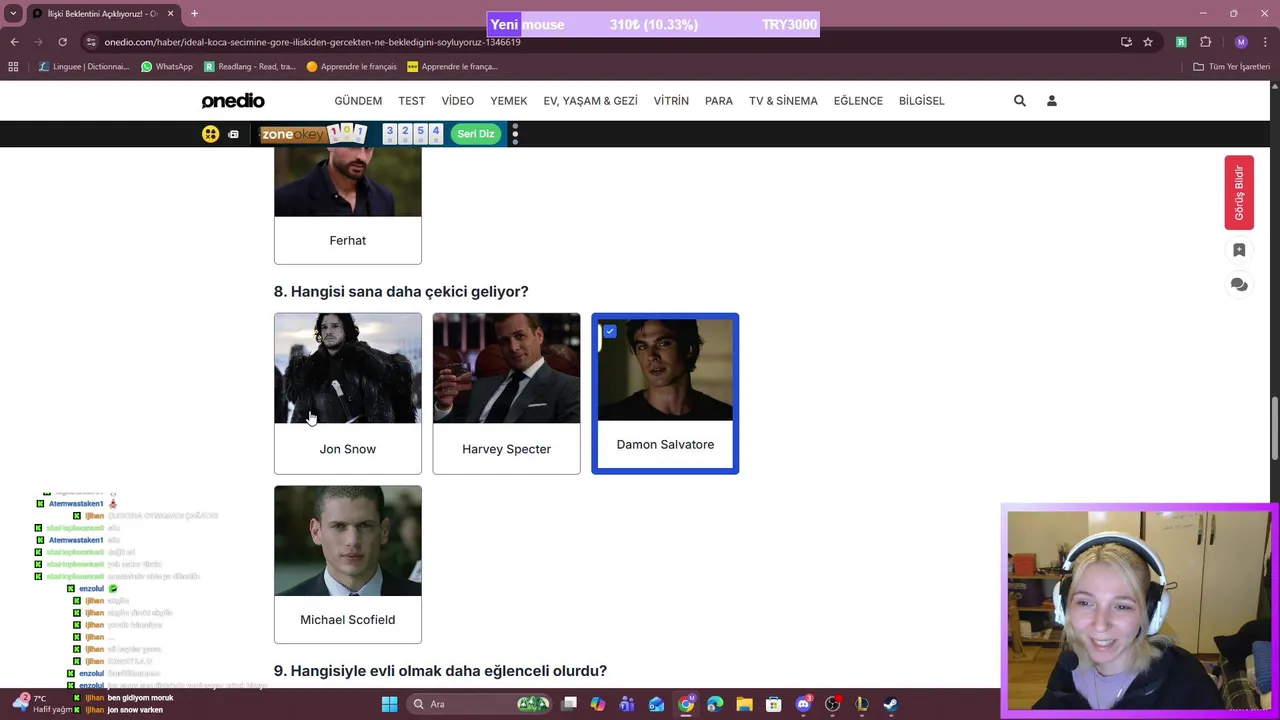Open Steam from the taskbar
This screenshot has width=1280, height=720.
coord(890,704)
